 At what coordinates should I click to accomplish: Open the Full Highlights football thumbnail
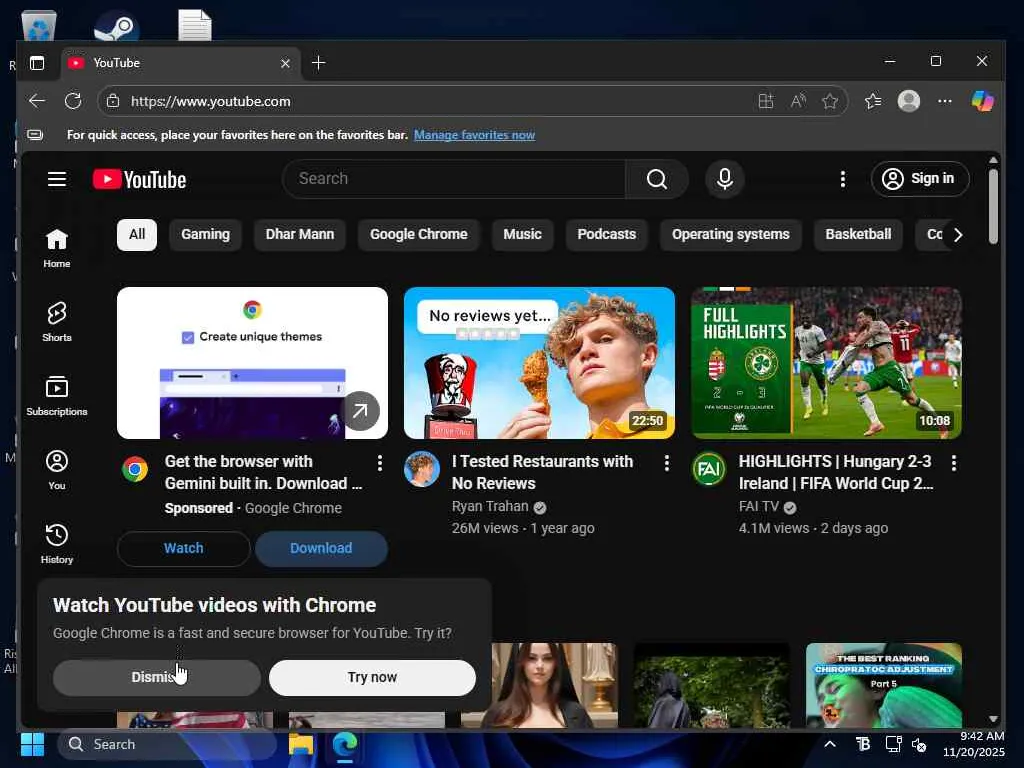click(x=827, y=363)
